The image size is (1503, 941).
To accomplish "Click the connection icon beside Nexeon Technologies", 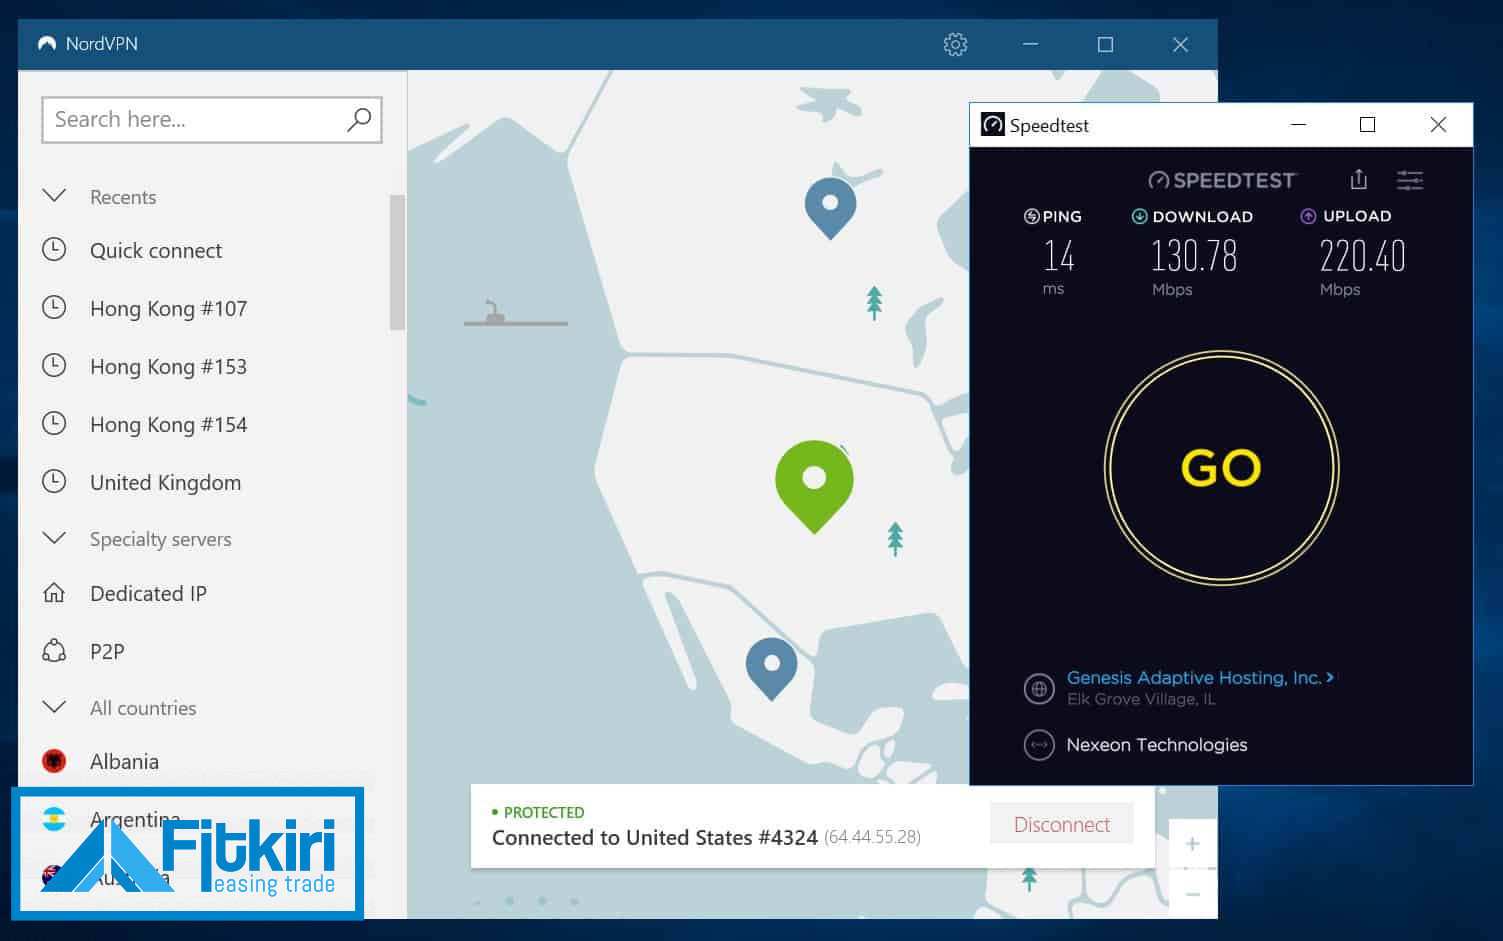I will 1039,745.
